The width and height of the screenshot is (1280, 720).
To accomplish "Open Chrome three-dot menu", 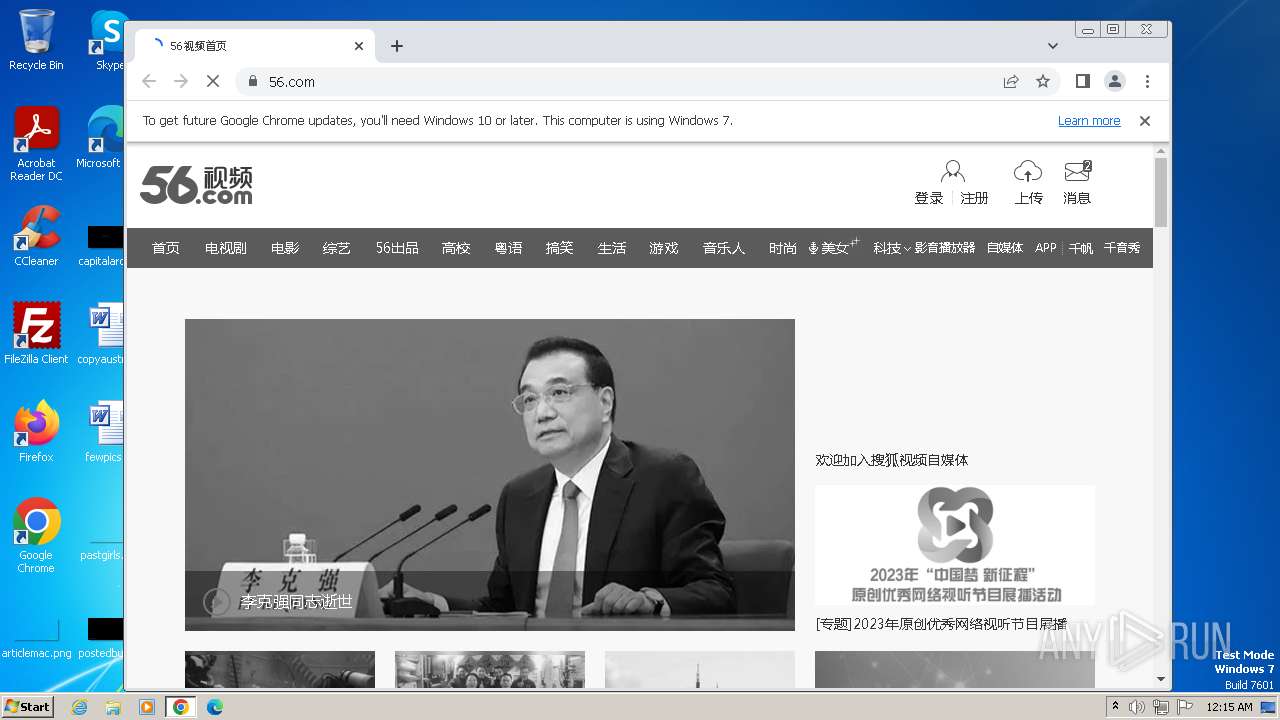I will pyautogui.click(x=1147, y=81).
